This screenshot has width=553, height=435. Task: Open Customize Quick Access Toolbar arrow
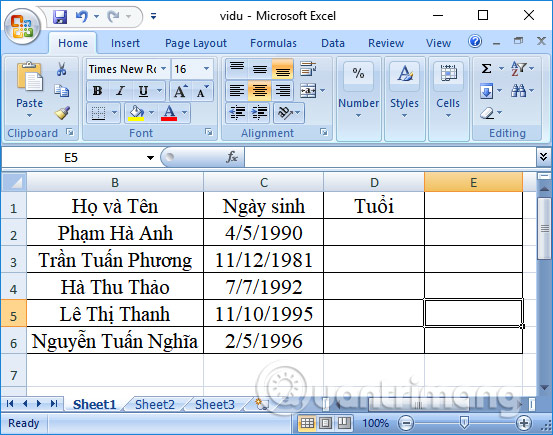tap(153, 17)
